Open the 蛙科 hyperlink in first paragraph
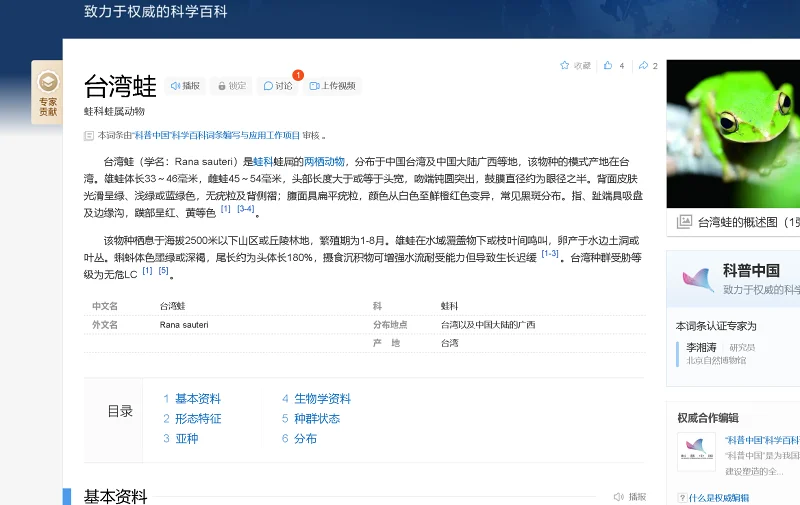 262,161
